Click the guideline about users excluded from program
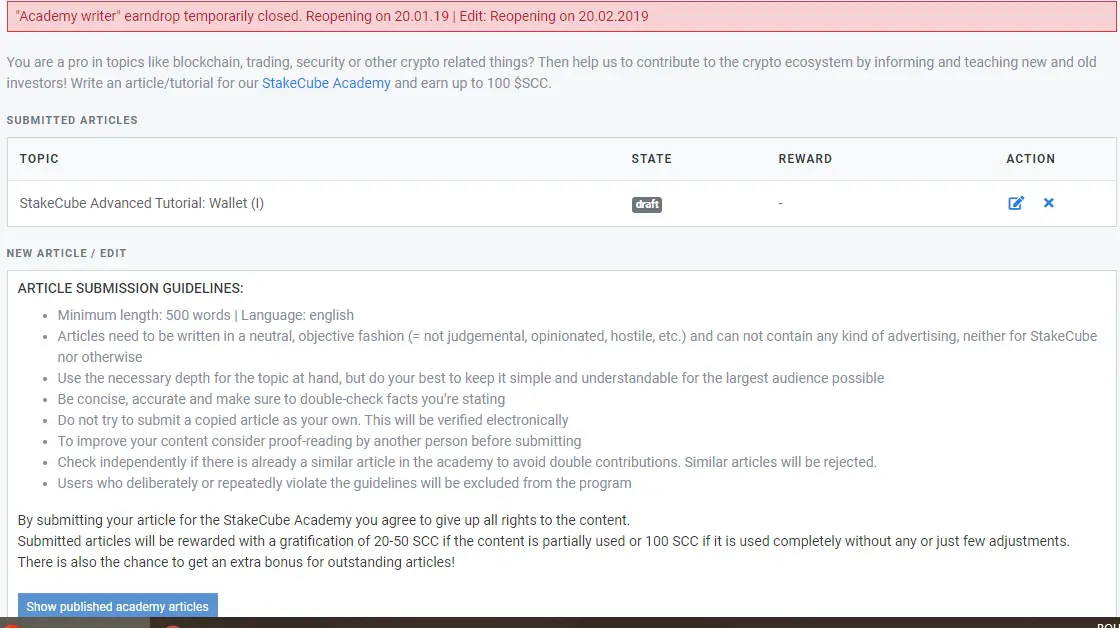 click(x=344, y=484)
